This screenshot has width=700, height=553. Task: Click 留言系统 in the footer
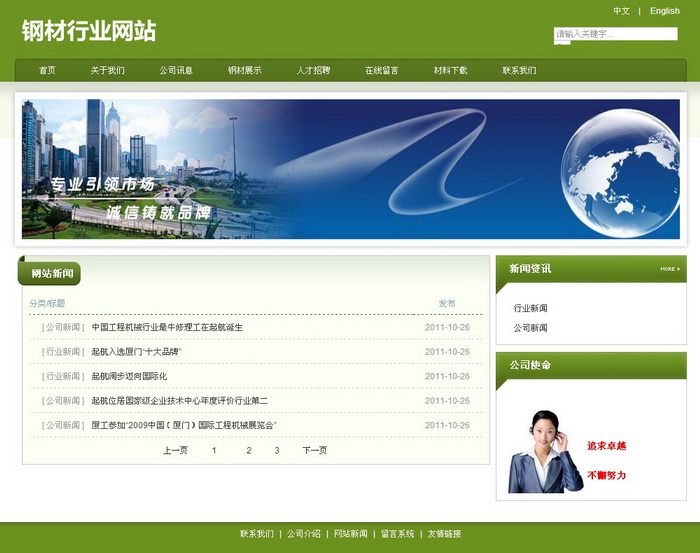397,534
